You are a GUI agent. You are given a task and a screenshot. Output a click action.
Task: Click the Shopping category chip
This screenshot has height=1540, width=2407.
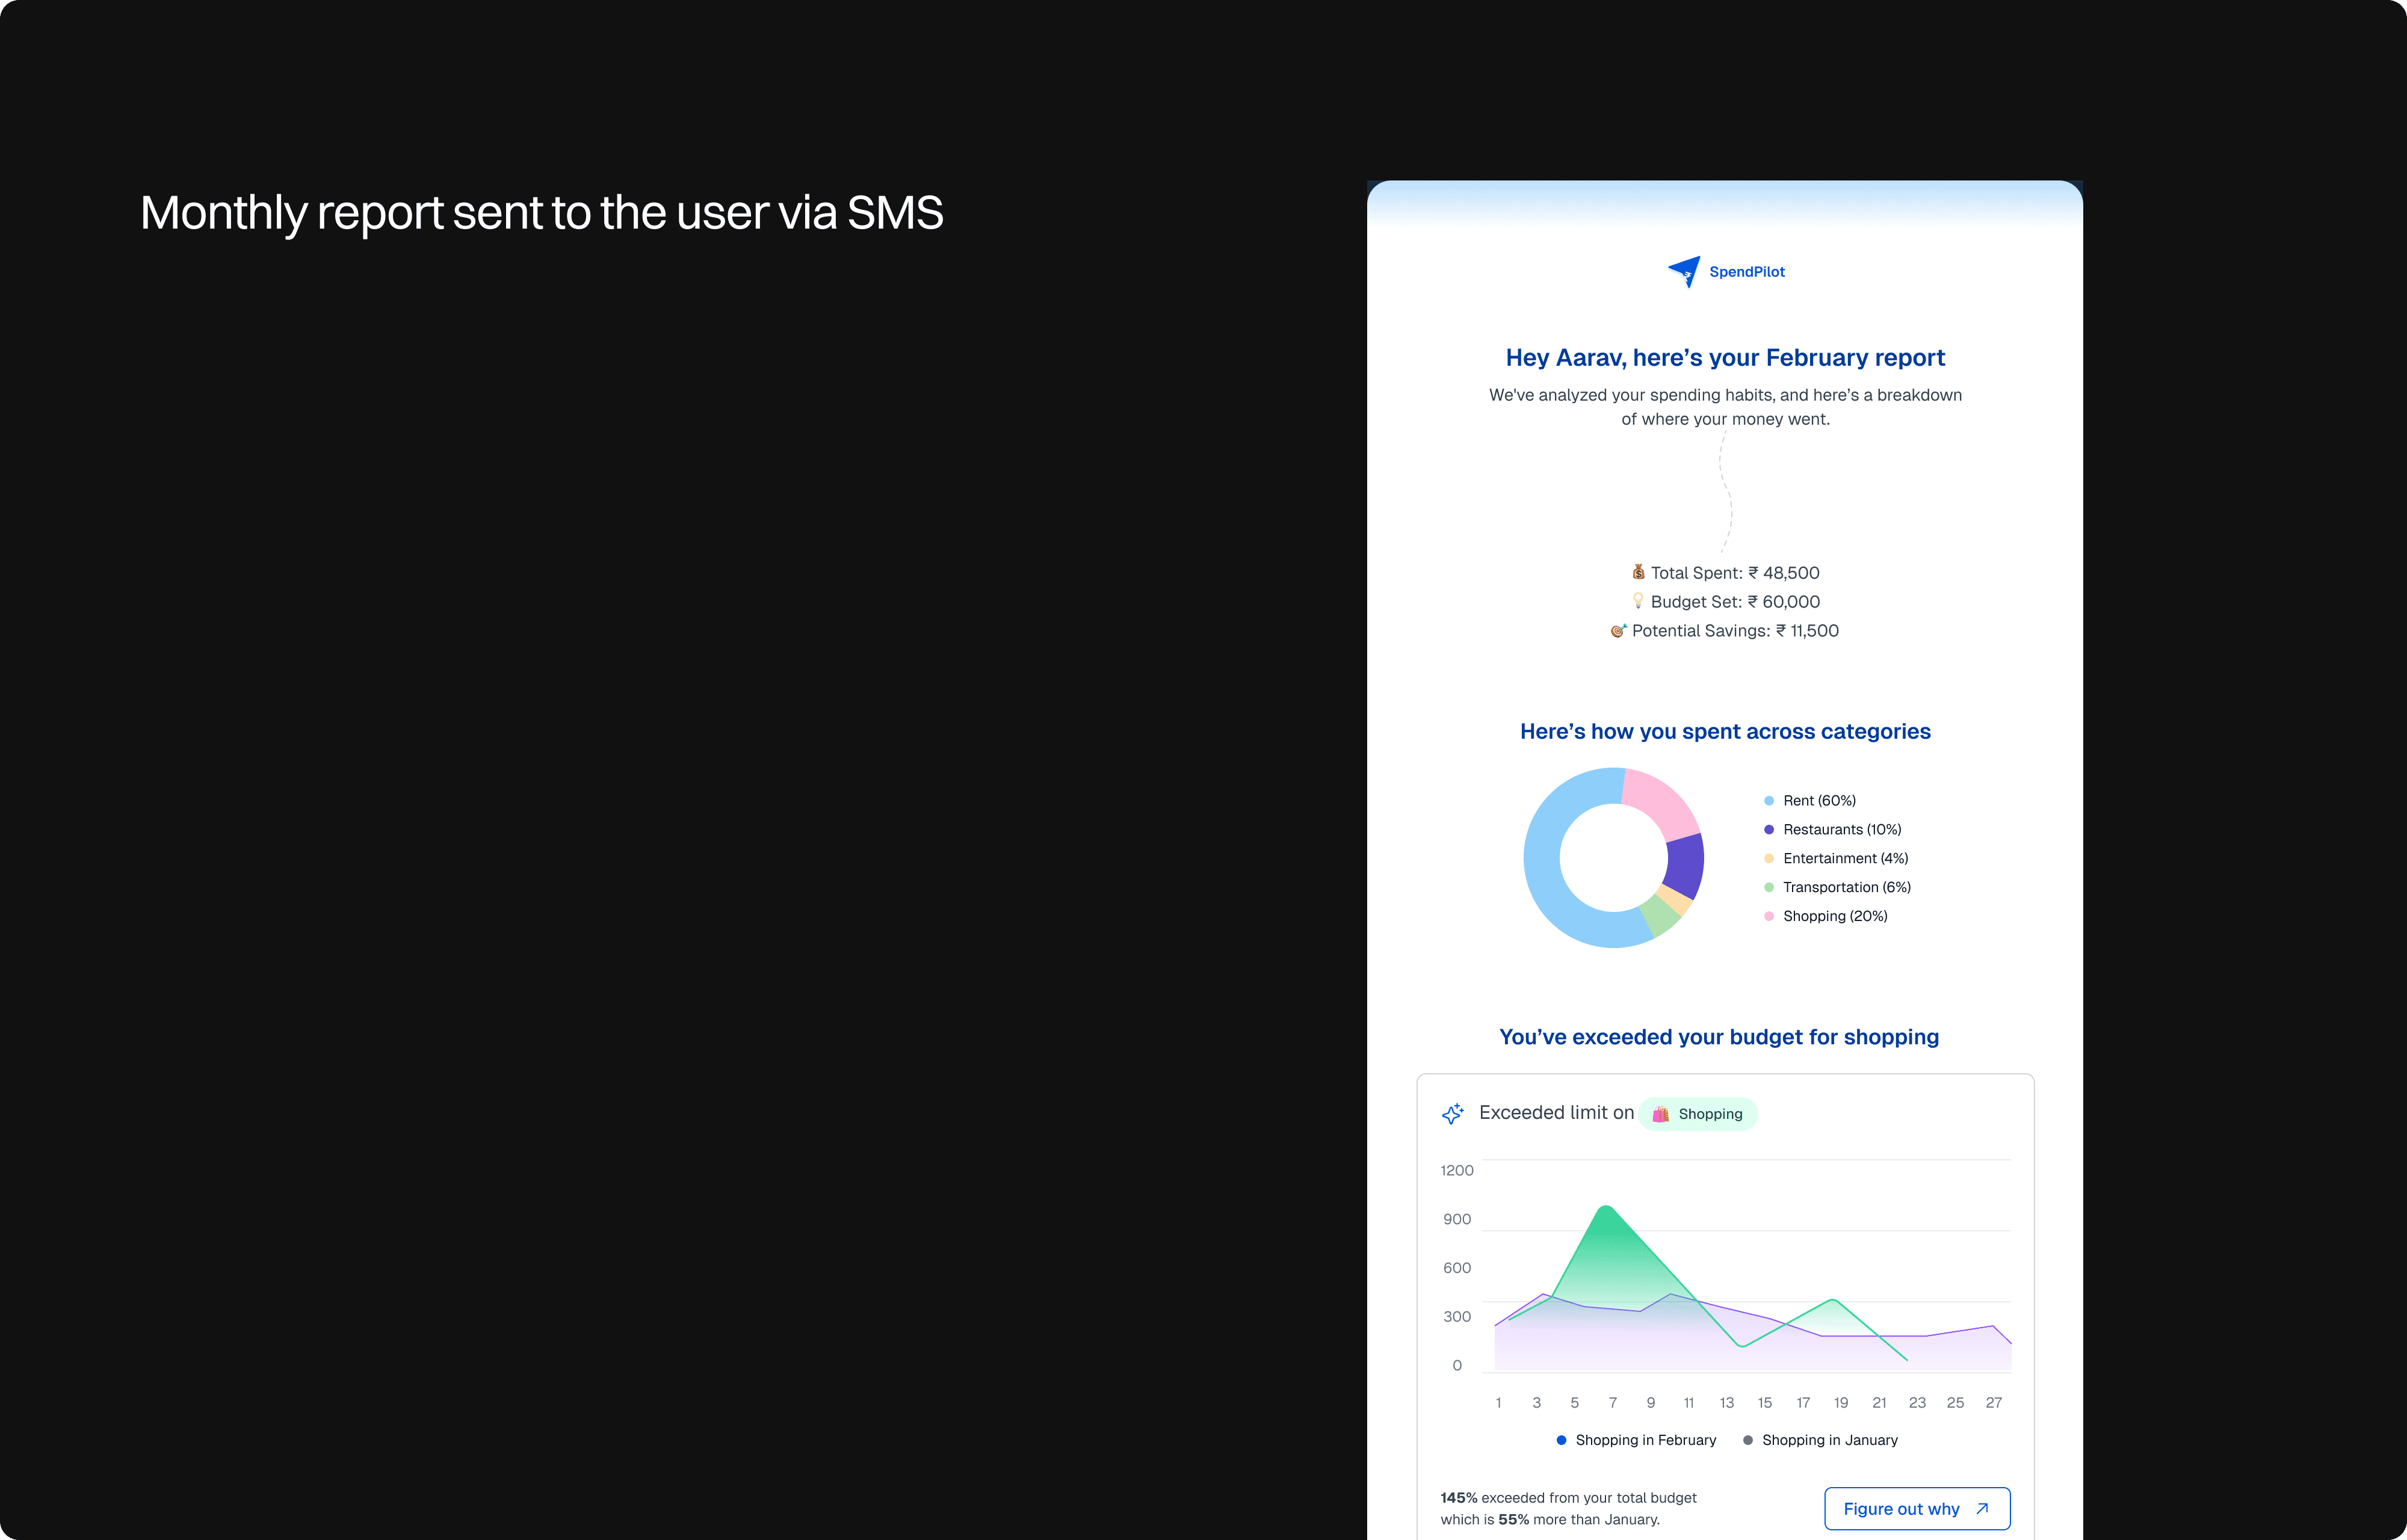tap(1698, 1114)
